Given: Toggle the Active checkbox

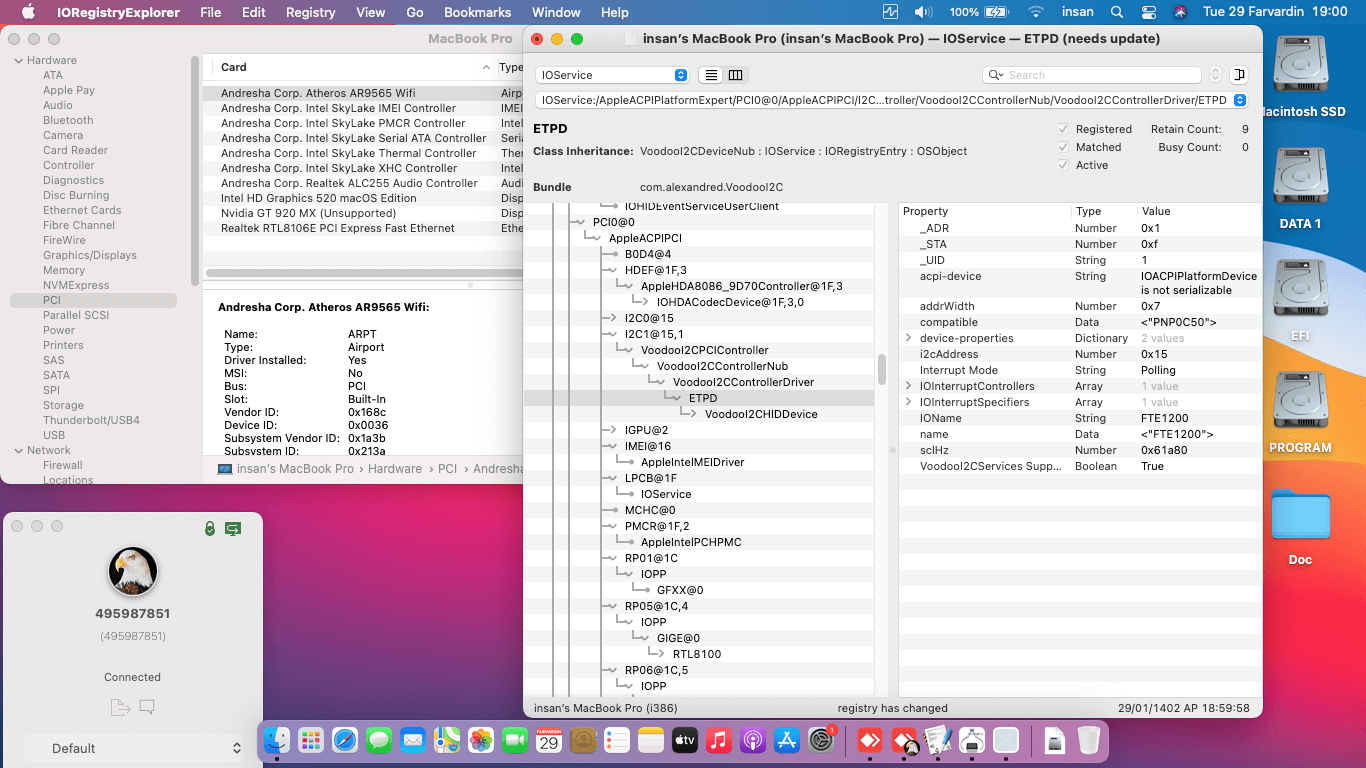Looking at the screenshot, I should (1064, 165).
